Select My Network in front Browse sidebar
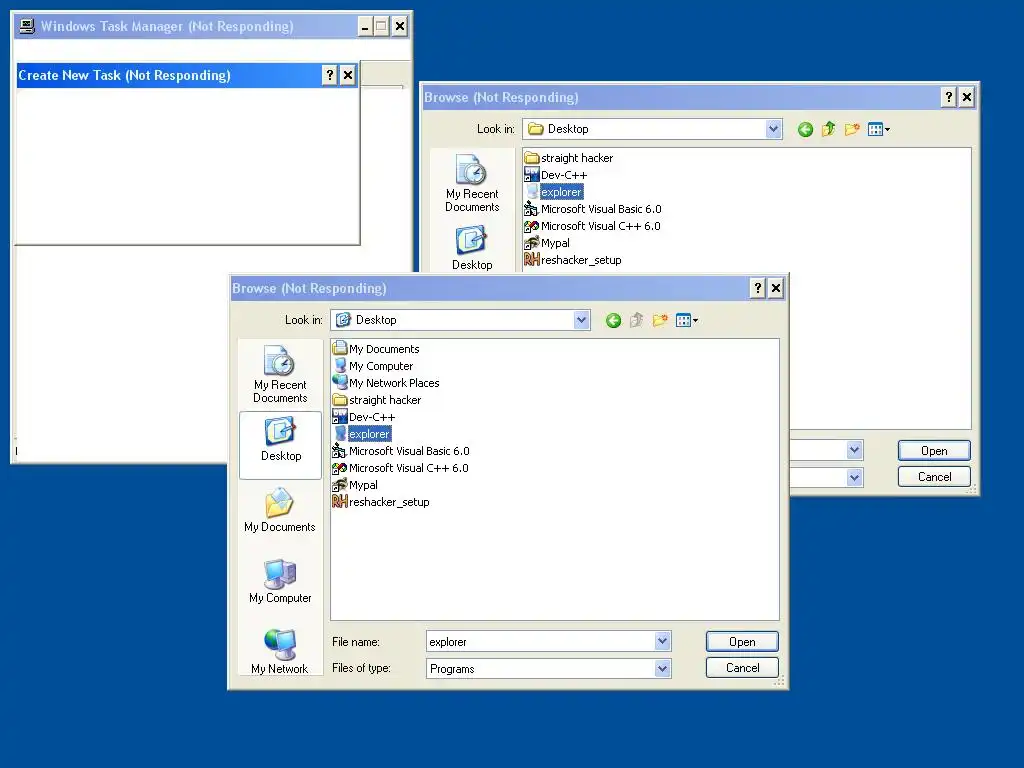Image resolution: width=1024 pixels, height=768 pixels. (x=280, y=651)
